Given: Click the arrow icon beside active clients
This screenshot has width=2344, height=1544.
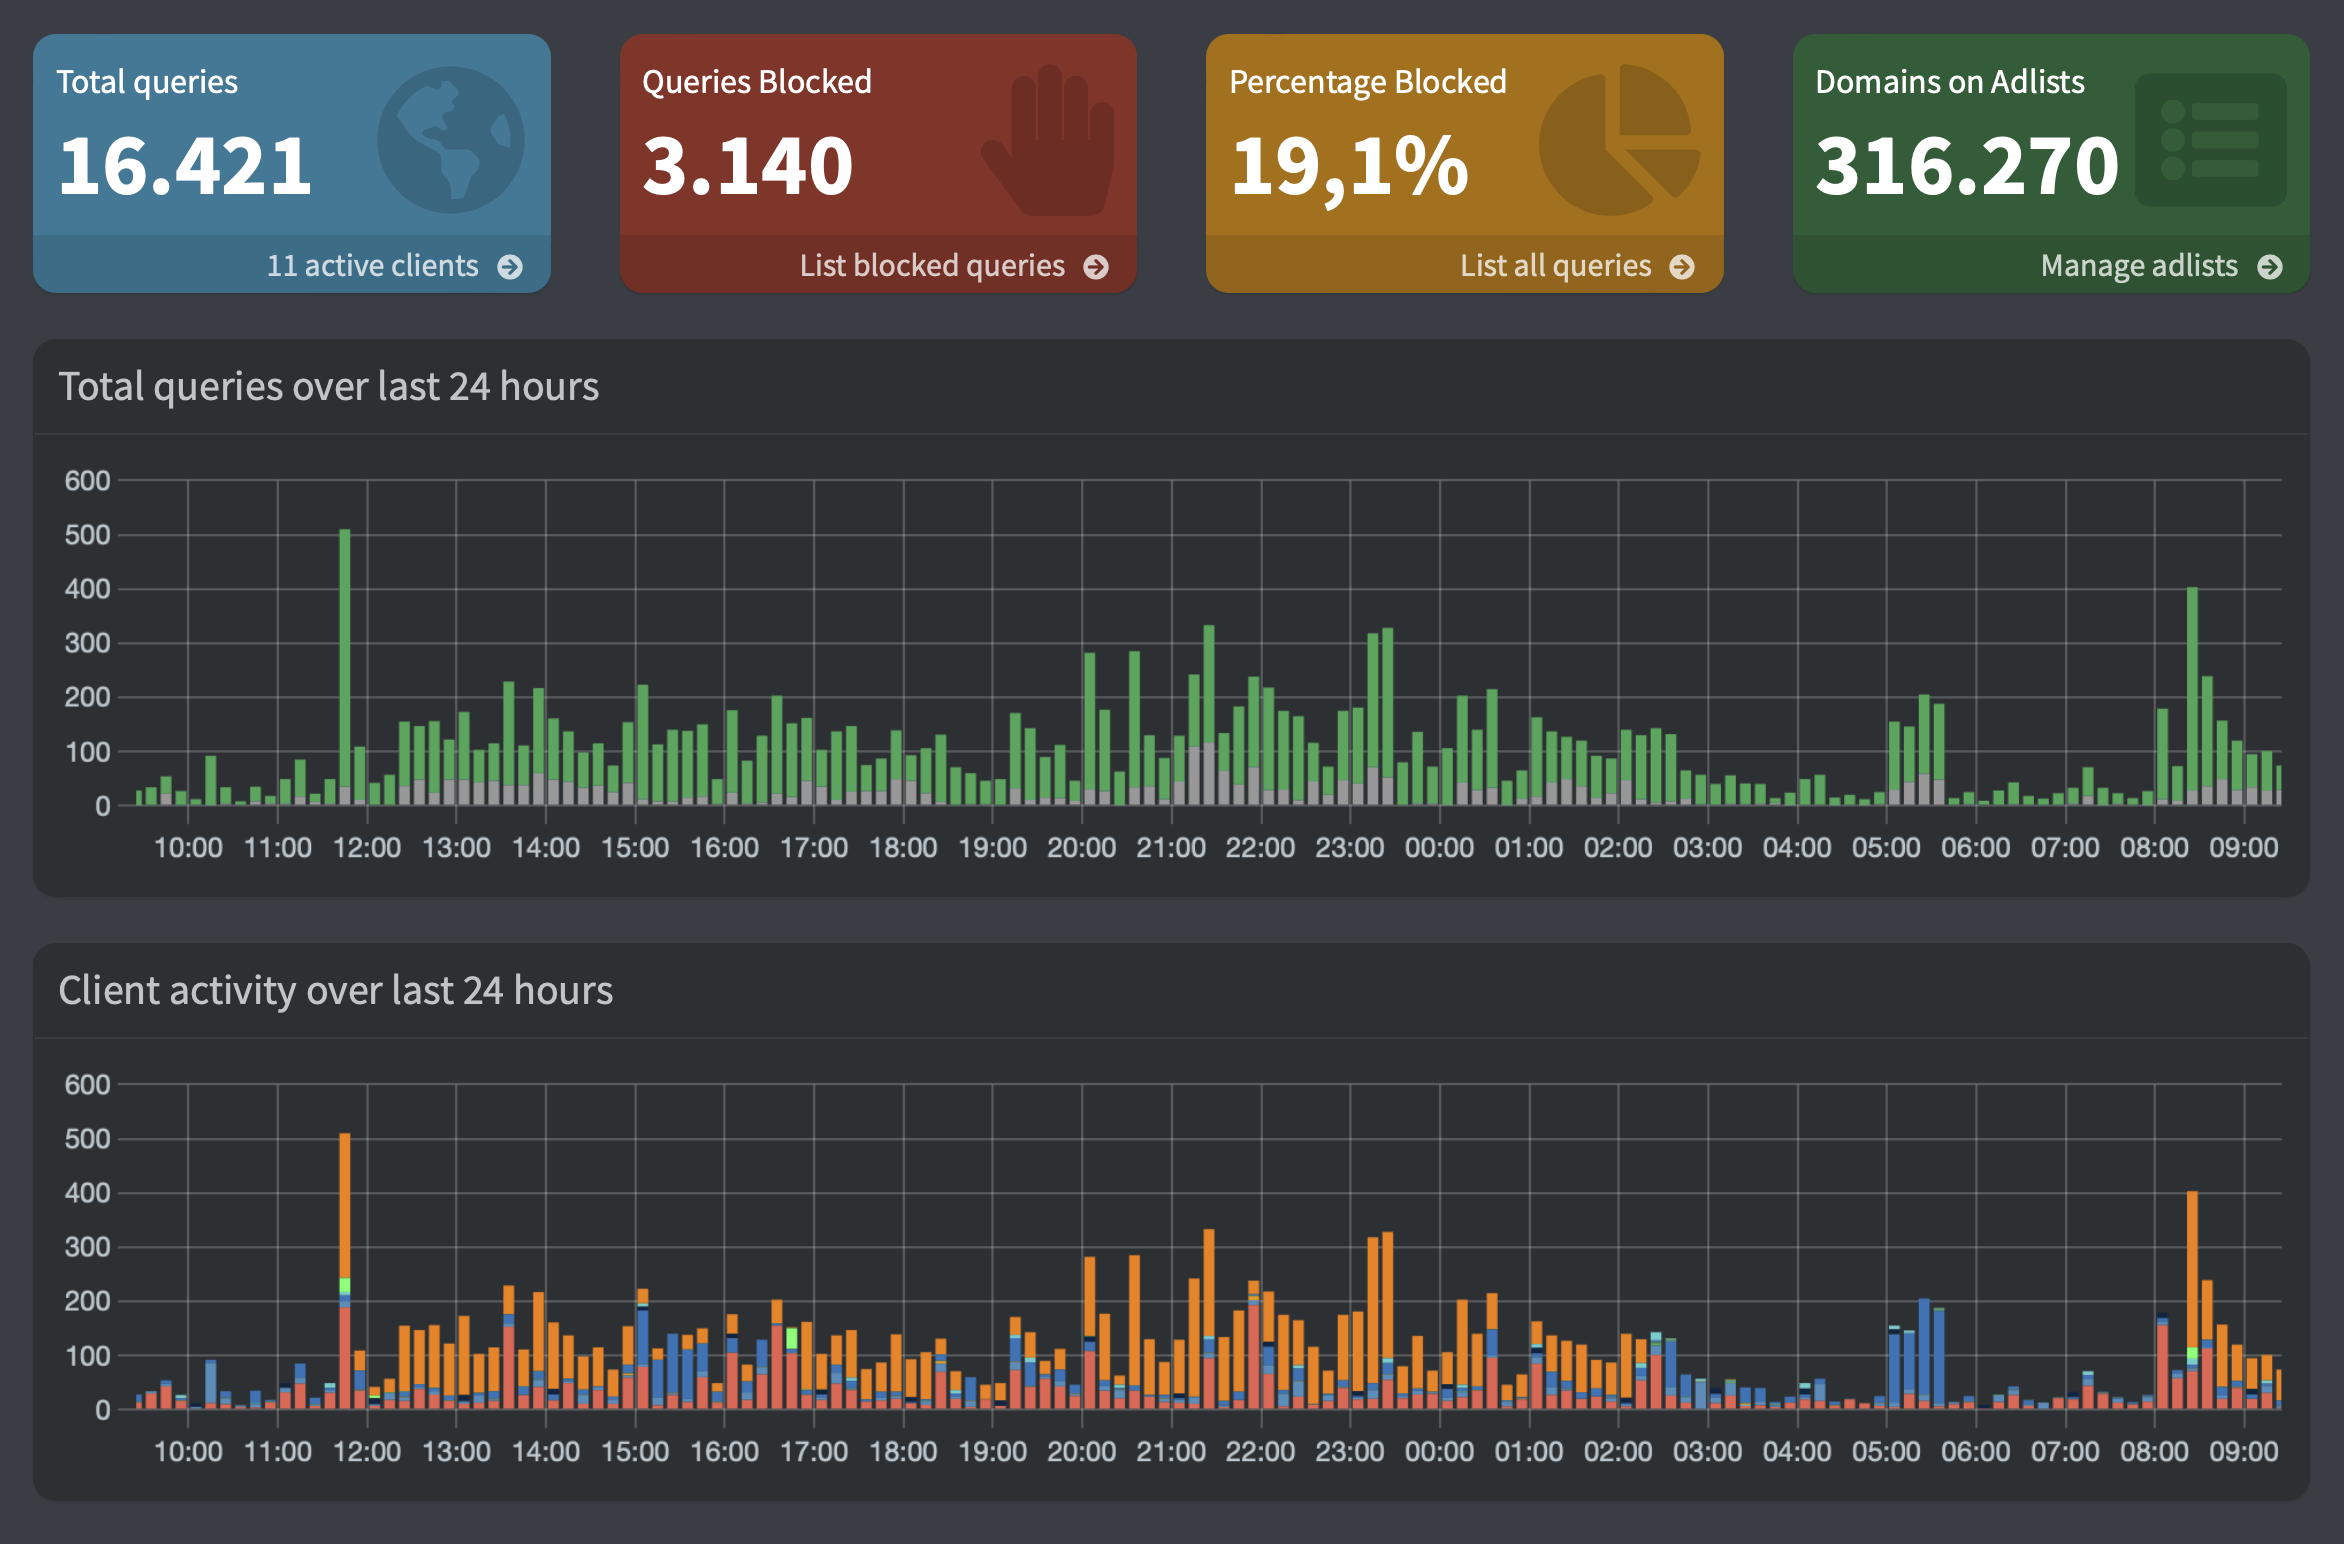Looking at the screenshot, I should [510, 267].
